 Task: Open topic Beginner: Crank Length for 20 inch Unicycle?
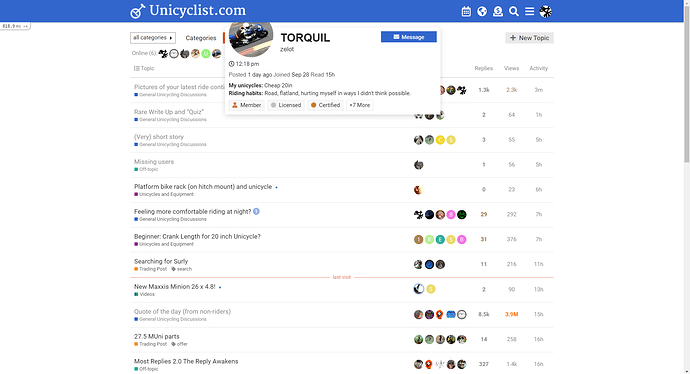(197, 237)
